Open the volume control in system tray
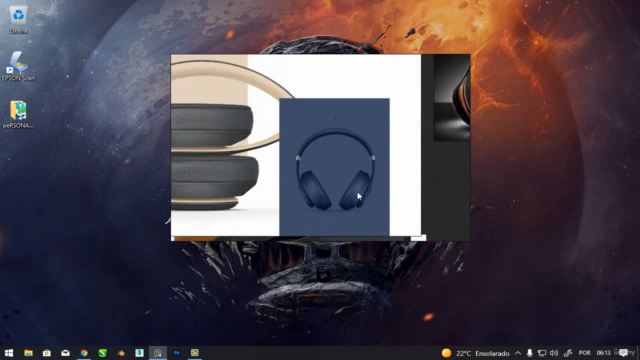 pyautogui.click(x=554, y=353)
